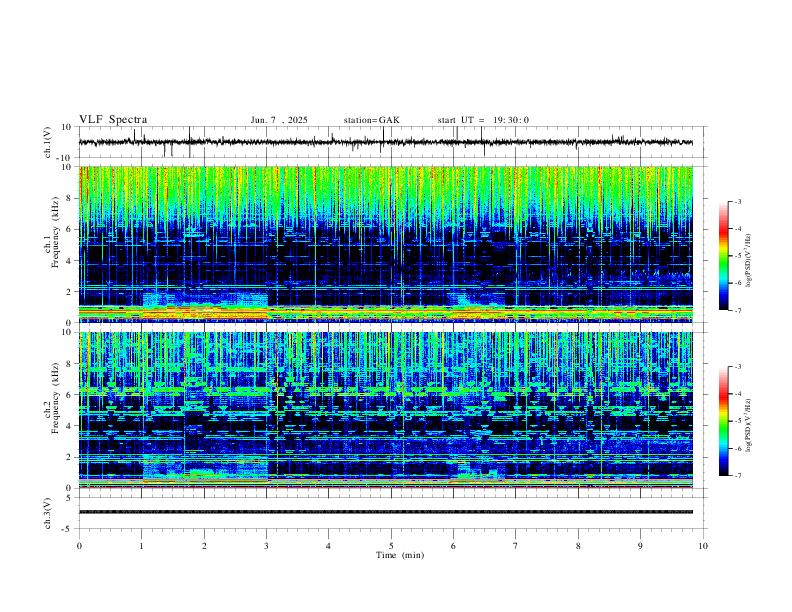Click the "2" tick on the Time axis
The width and height of the screenshot is (792, 612).
(x=204, y=546)
